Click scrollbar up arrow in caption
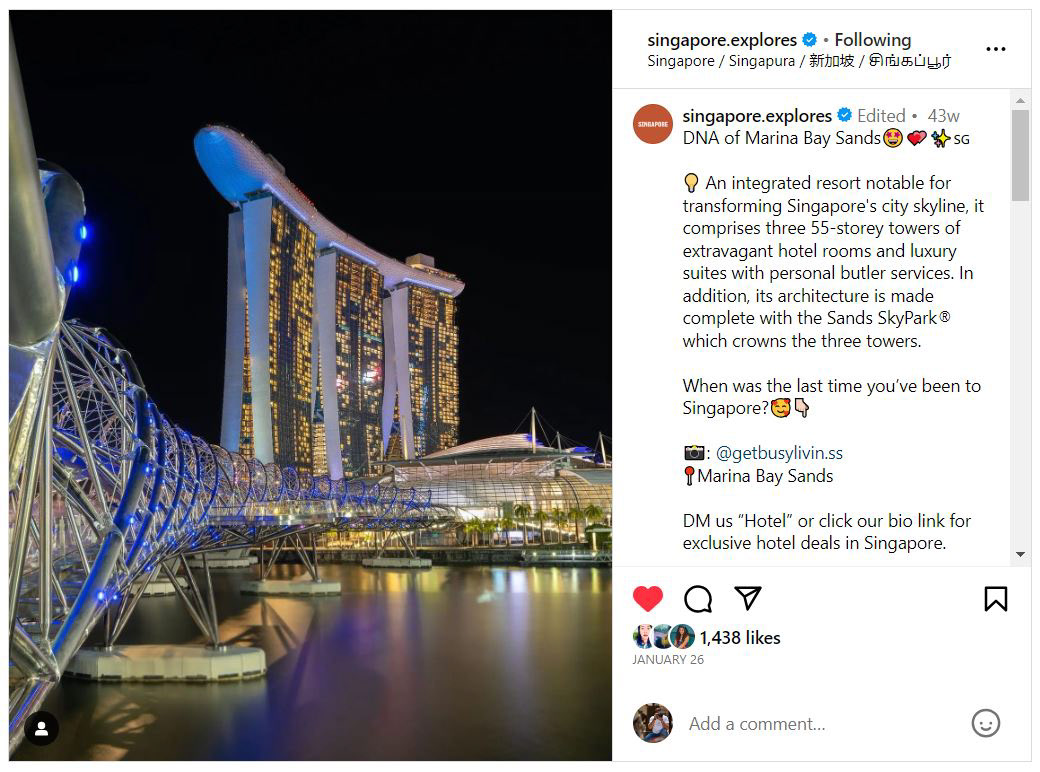Image resolution: width=1040 pixels, height=772 pixels. 1020,100
